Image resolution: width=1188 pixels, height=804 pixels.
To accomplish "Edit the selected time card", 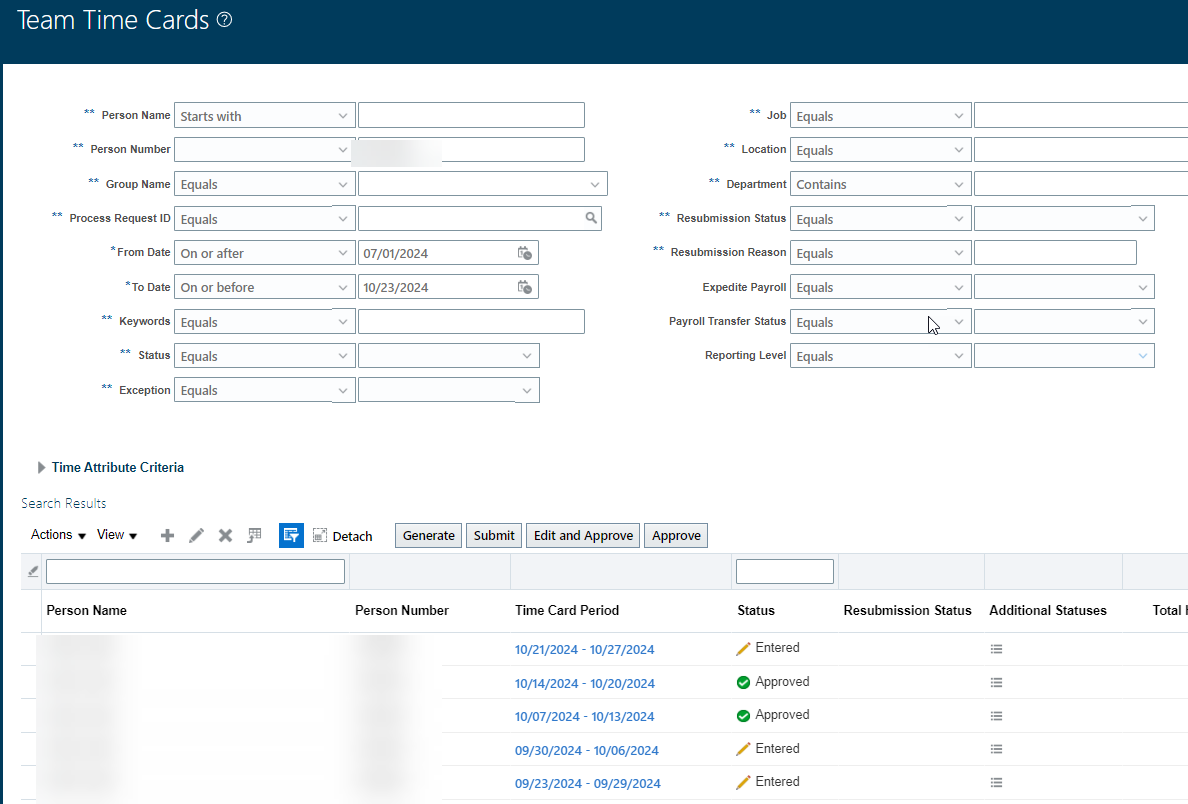I will tap(196, 535).
